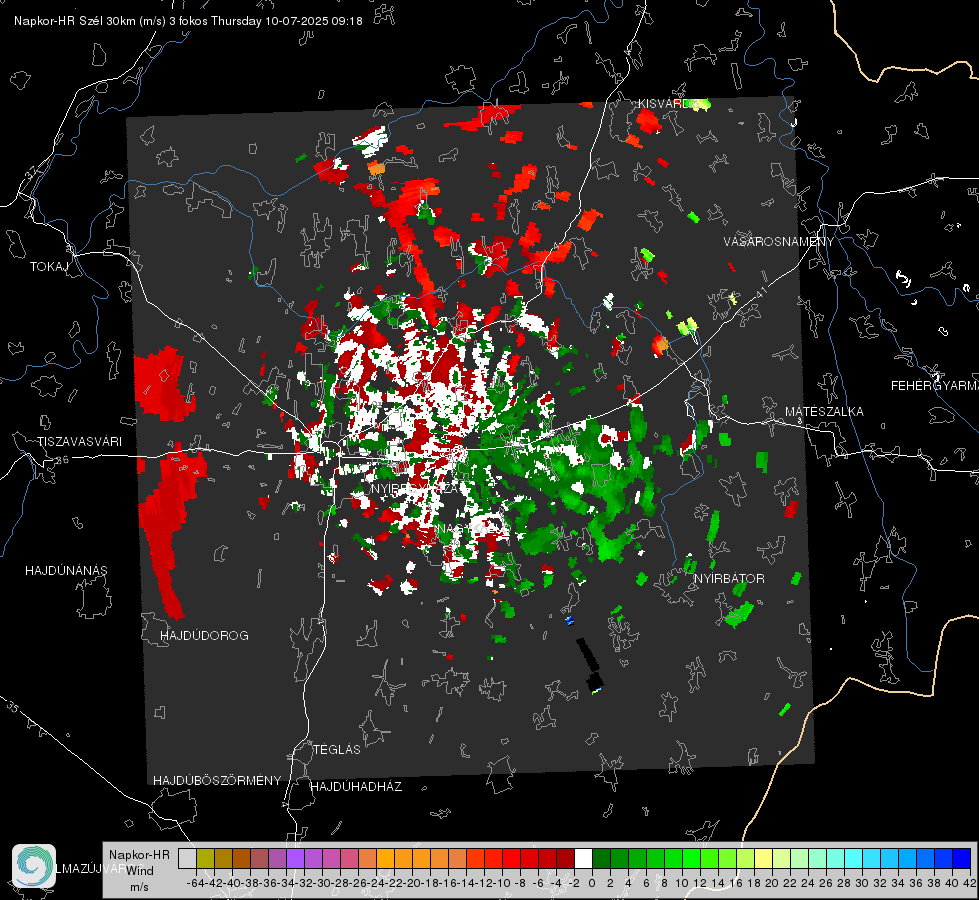This screenshot has width=979, height=900.
Task: Click the HAJDÚBÖSZÖRMÉNY town label
Action: (217, 780)
